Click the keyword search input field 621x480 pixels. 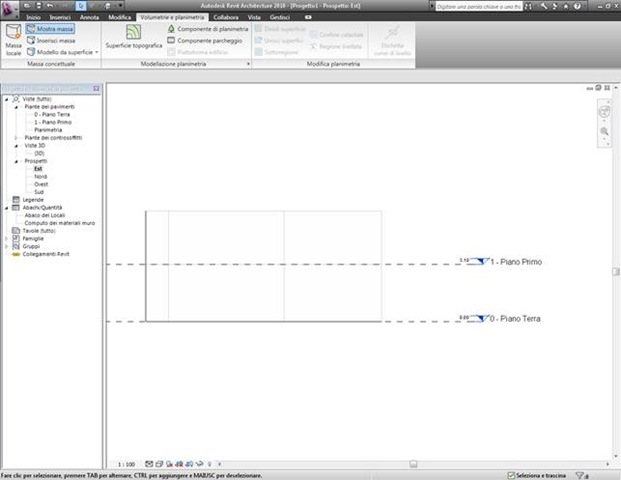[478, 6]
